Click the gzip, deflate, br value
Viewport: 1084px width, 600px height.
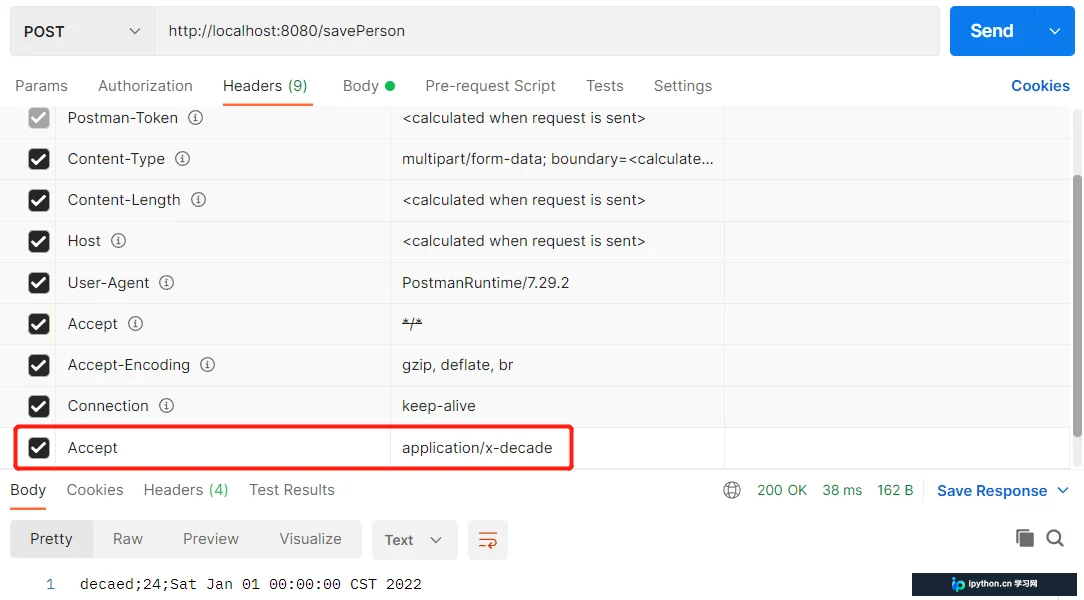[x=458, y=365]
